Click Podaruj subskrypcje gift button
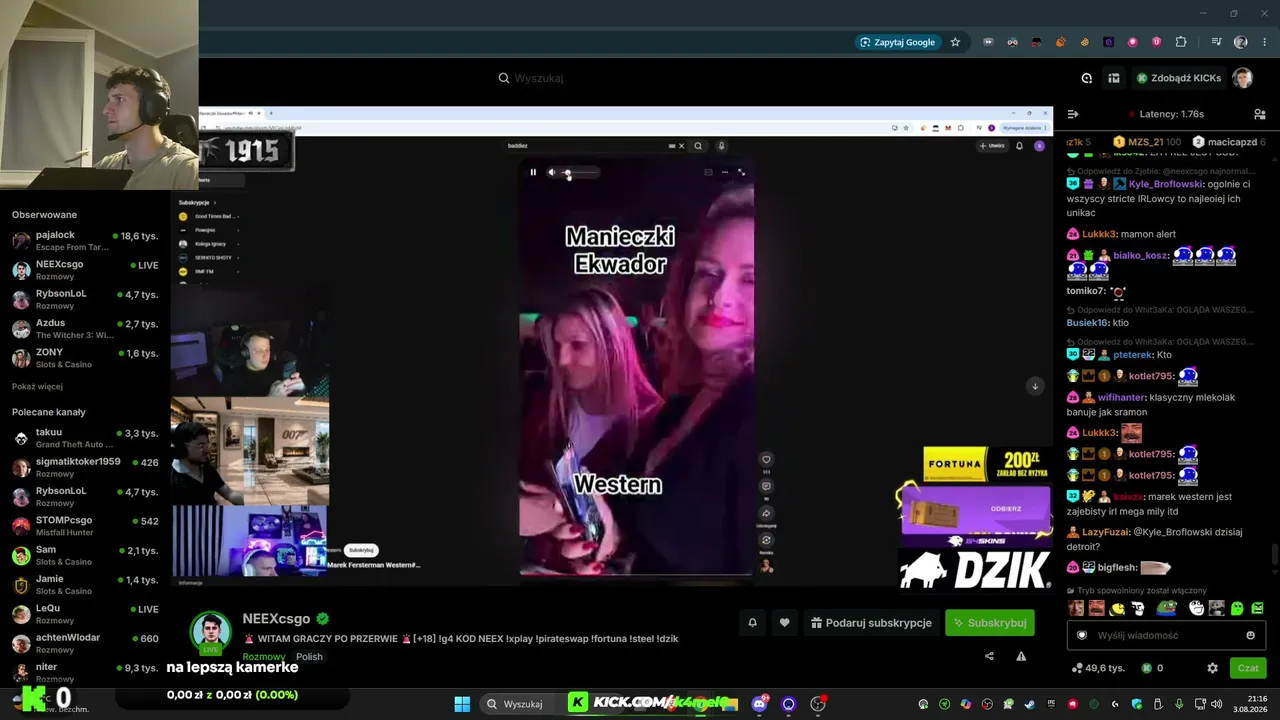Screen dimensions: 1280x720 pos(871,623)
